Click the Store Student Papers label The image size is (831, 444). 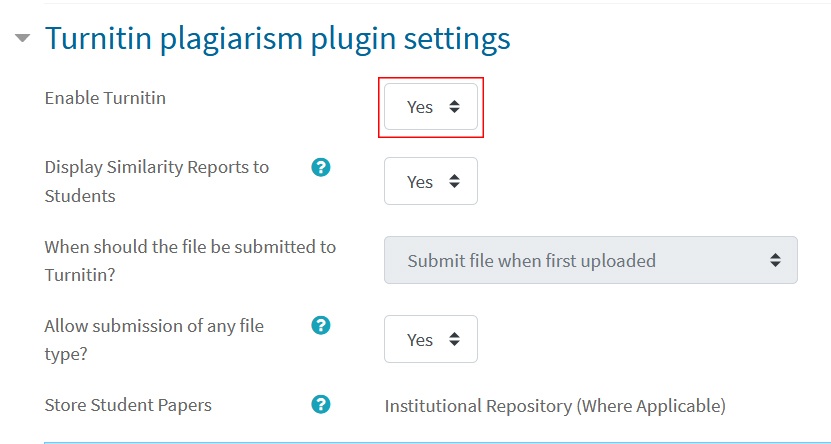pos(128,405)
